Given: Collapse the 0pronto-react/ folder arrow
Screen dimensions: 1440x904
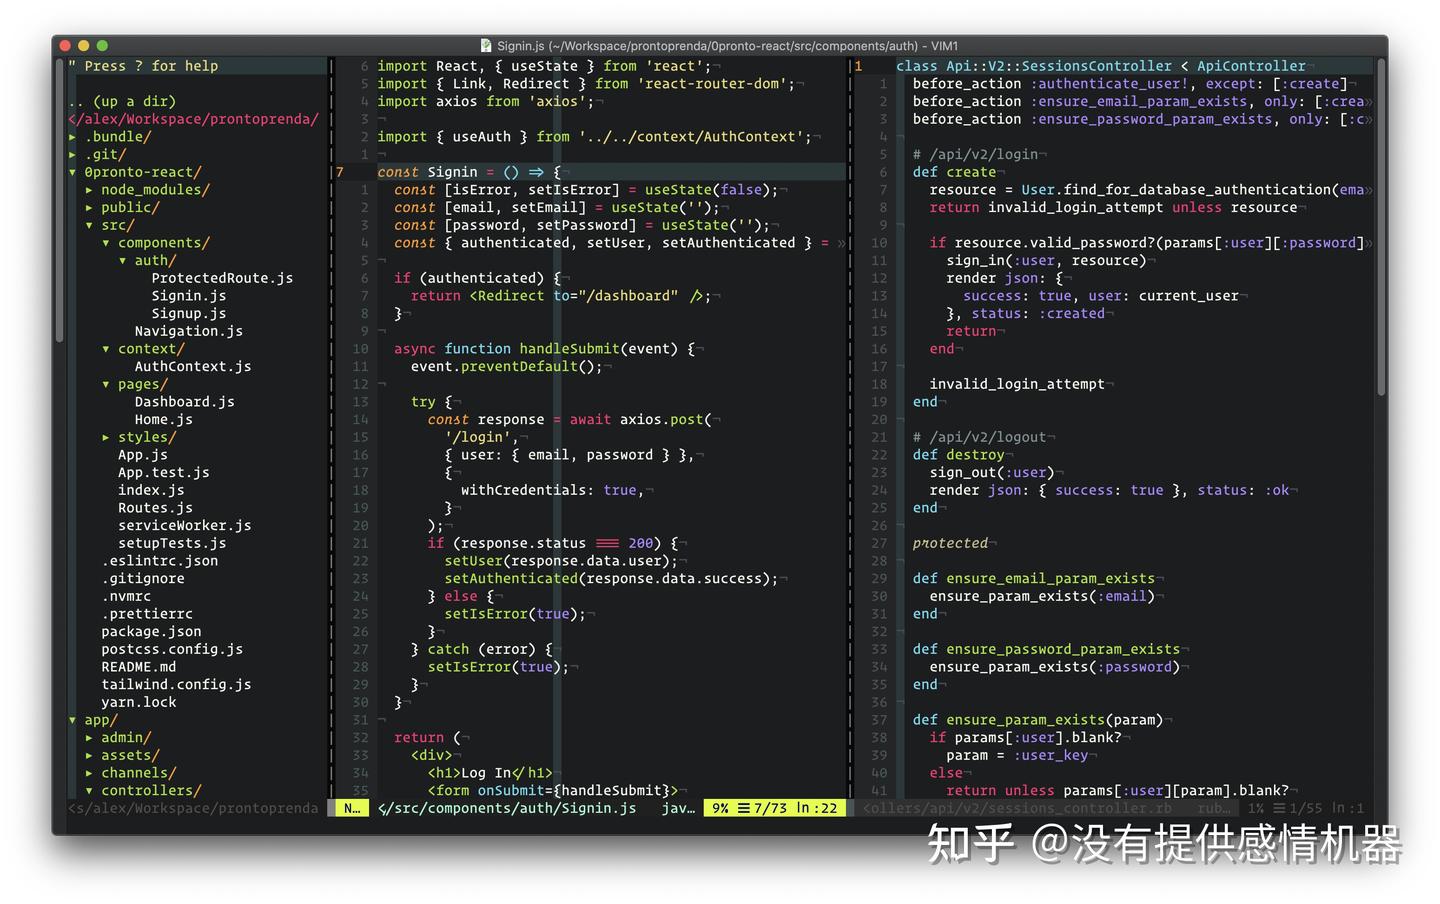Looking at the screenshot, I should tap(72, 172).
